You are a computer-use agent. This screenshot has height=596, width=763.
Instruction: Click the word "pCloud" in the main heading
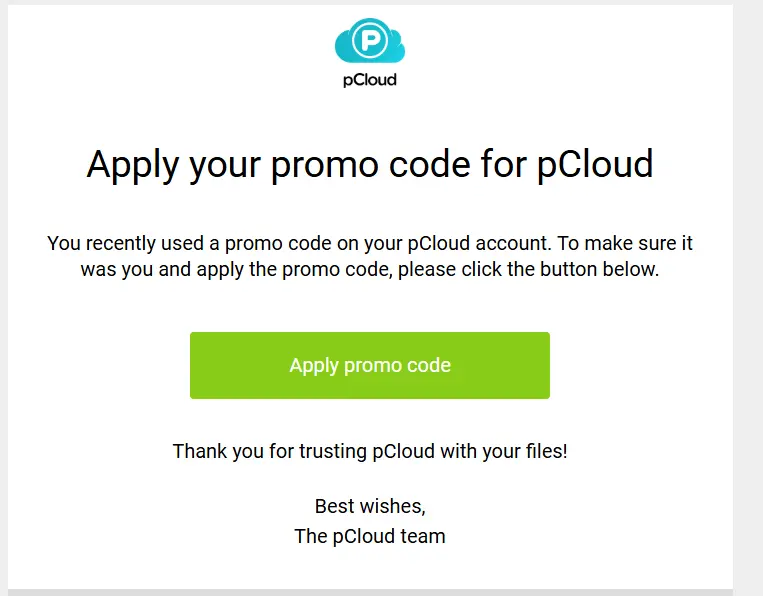595,165
